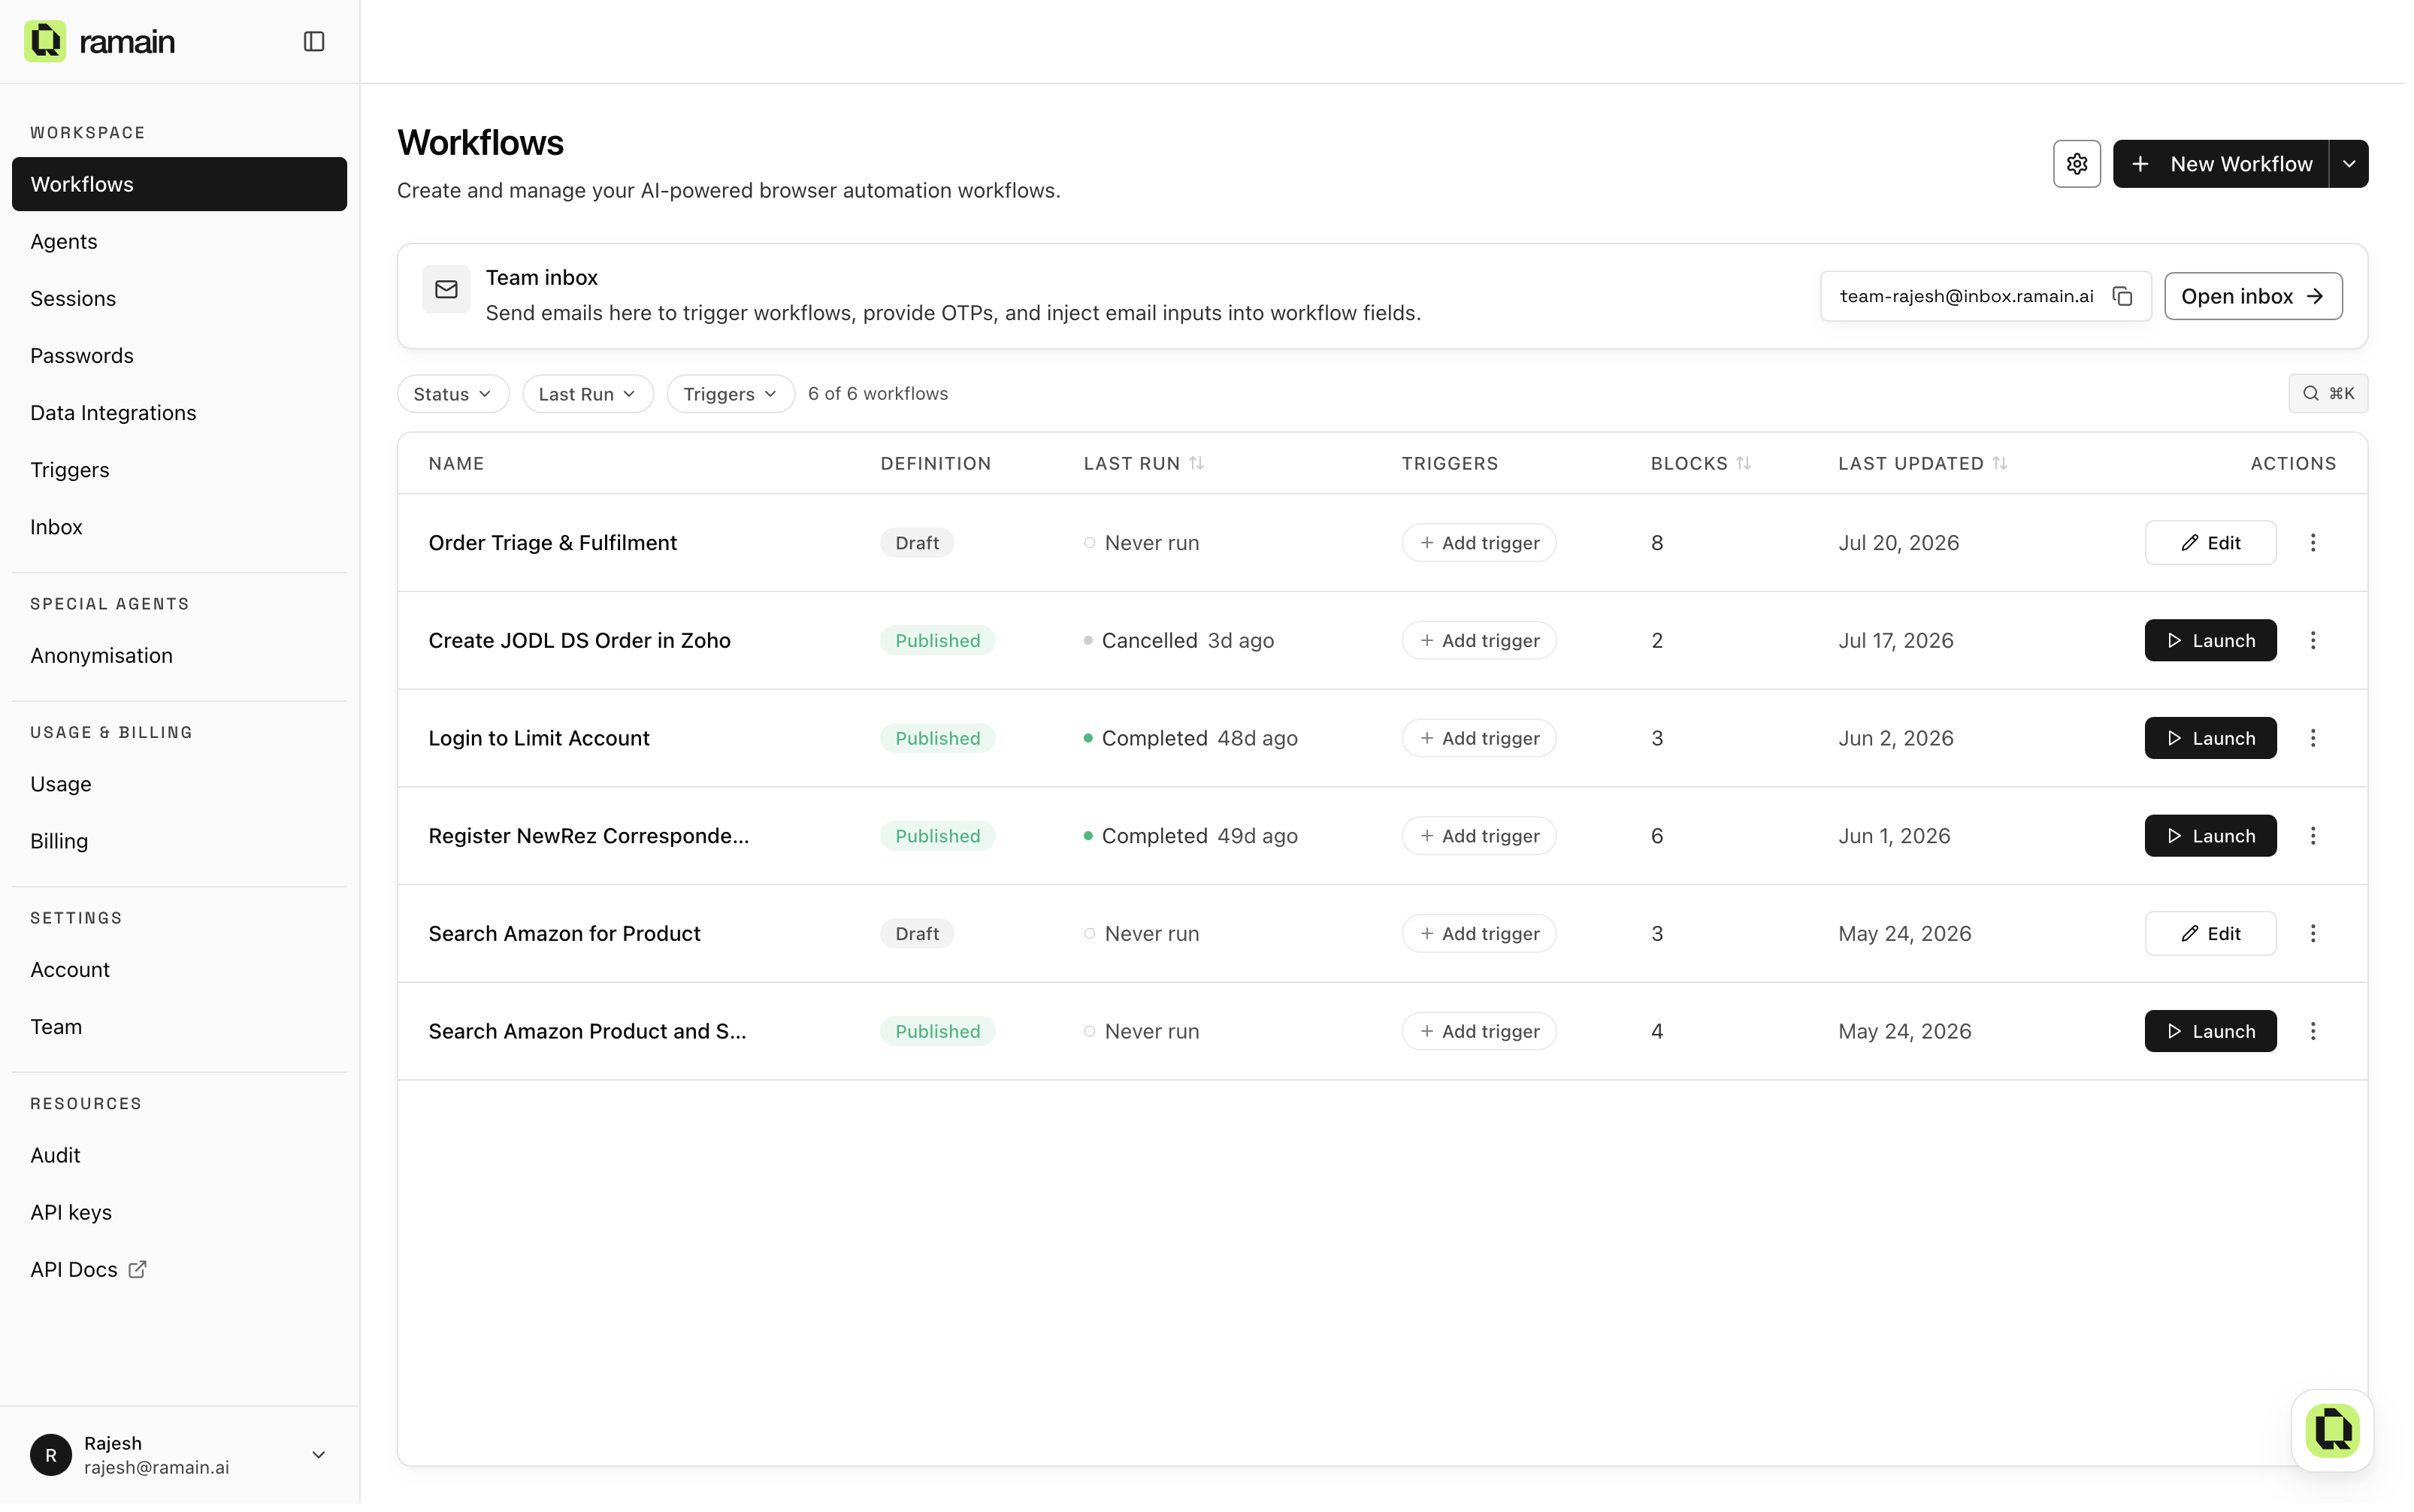This screenshot has height=1512, width=2414.
Task: Open API Docs external link
Action: (180, 1270)
